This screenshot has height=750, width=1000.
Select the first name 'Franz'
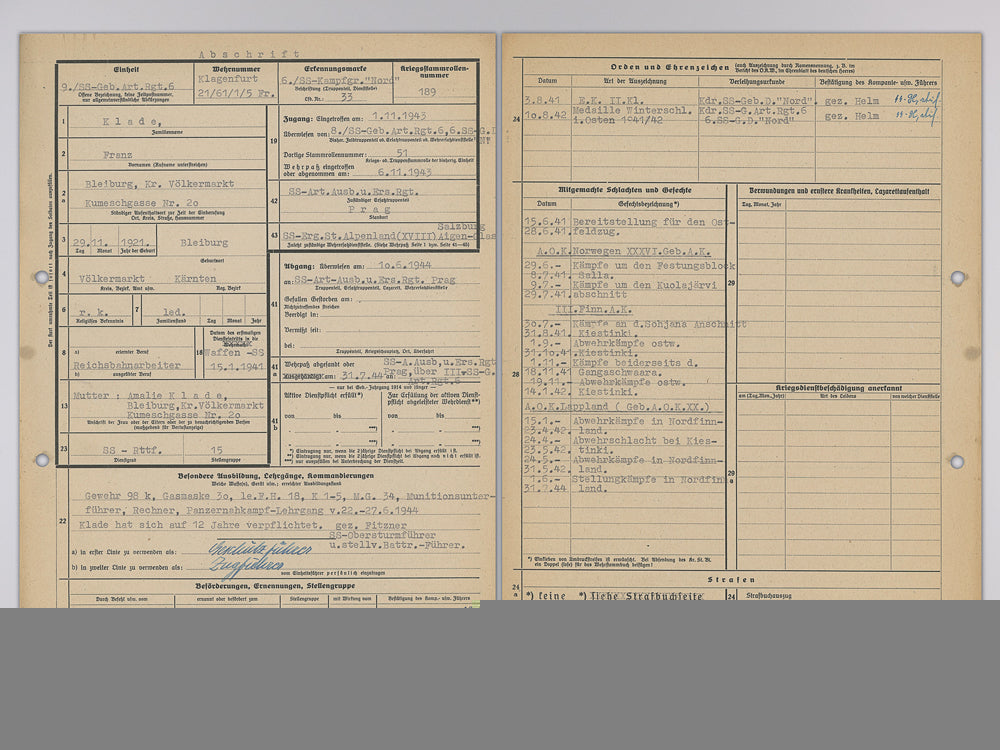point(118,155)
